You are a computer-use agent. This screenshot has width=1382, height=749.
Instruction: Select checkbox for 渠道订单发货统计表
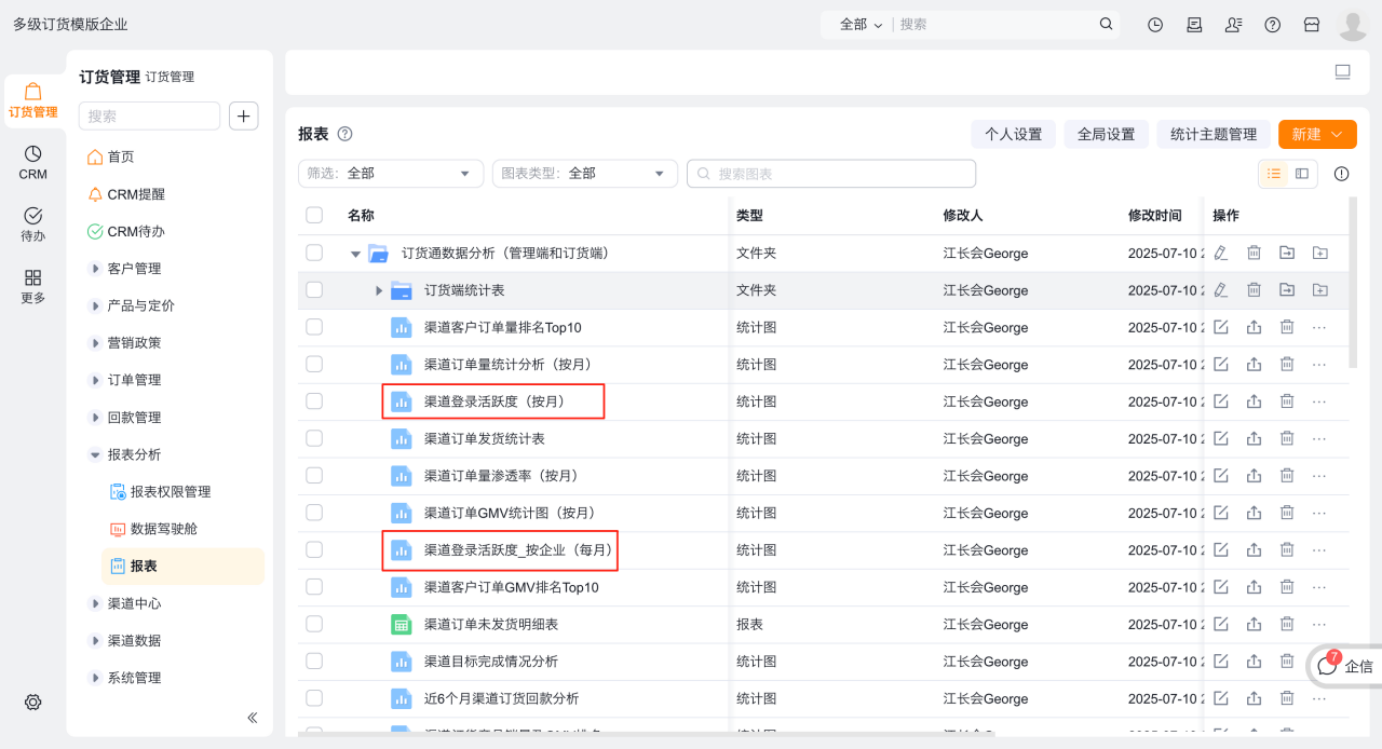point(314,438)
